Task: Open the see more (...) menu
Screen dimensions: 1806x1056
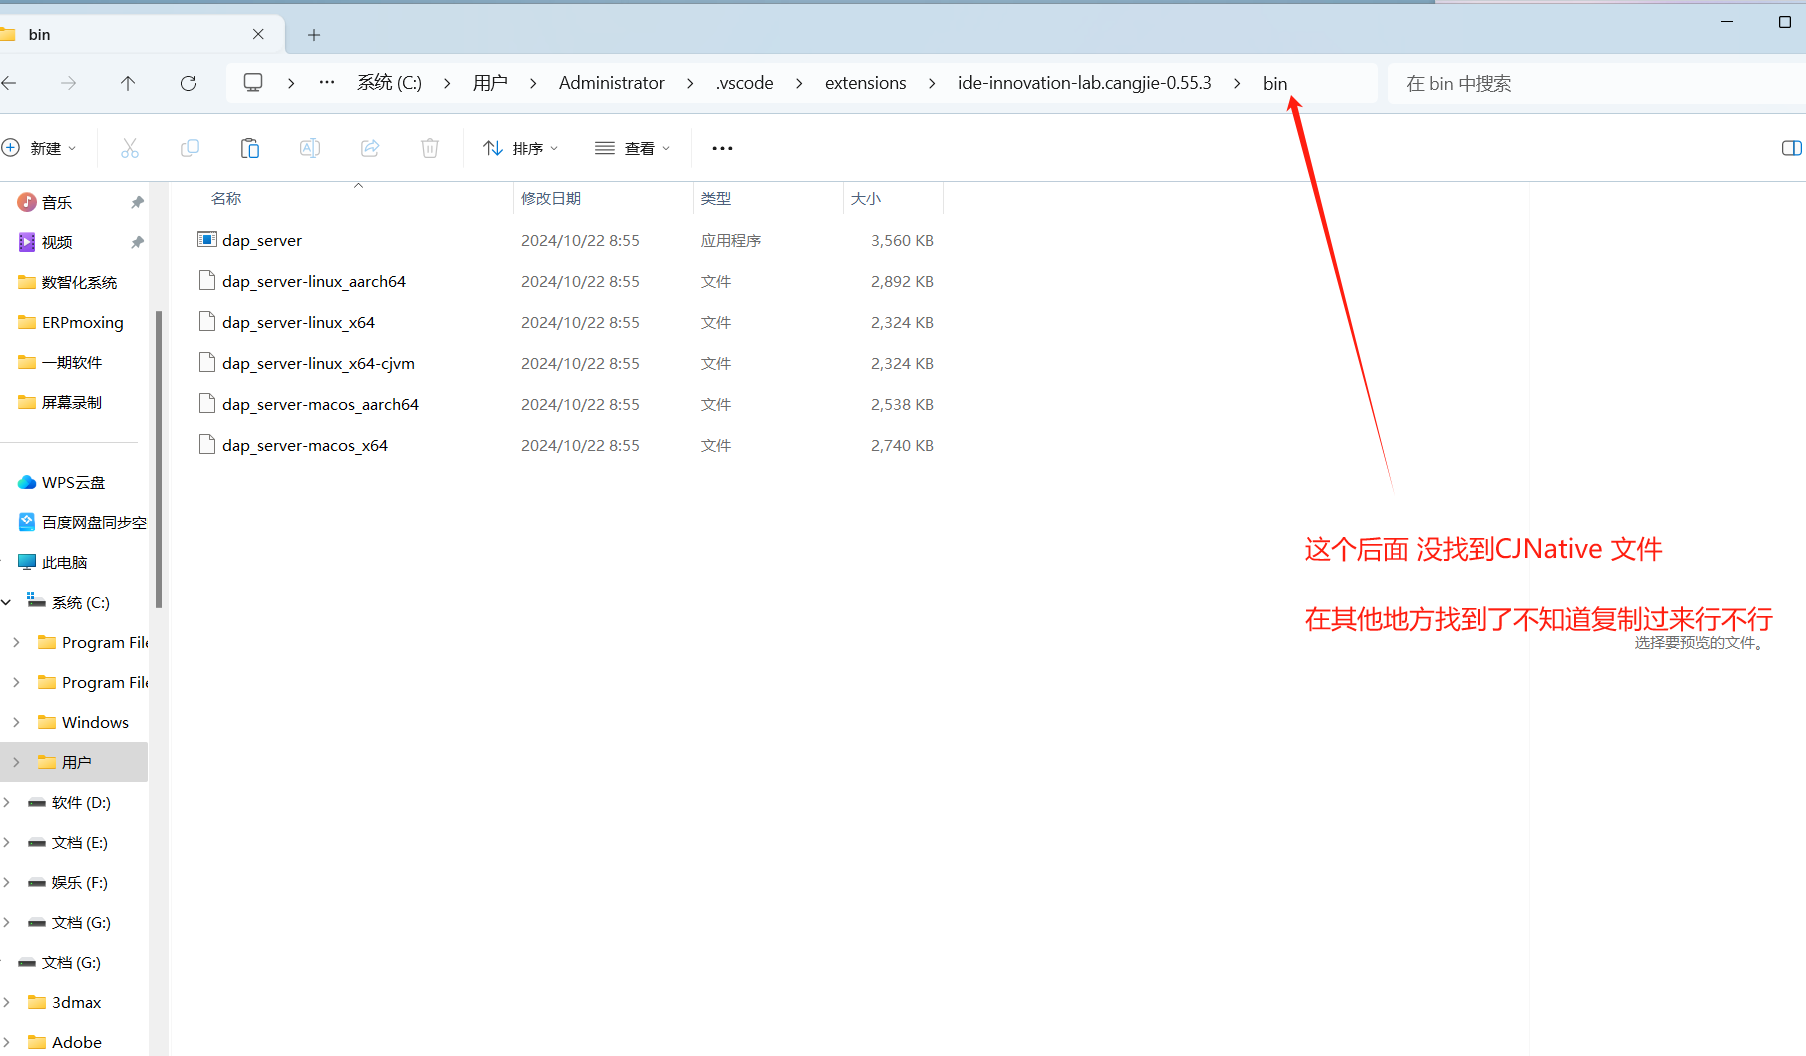Action: [722, 148]
